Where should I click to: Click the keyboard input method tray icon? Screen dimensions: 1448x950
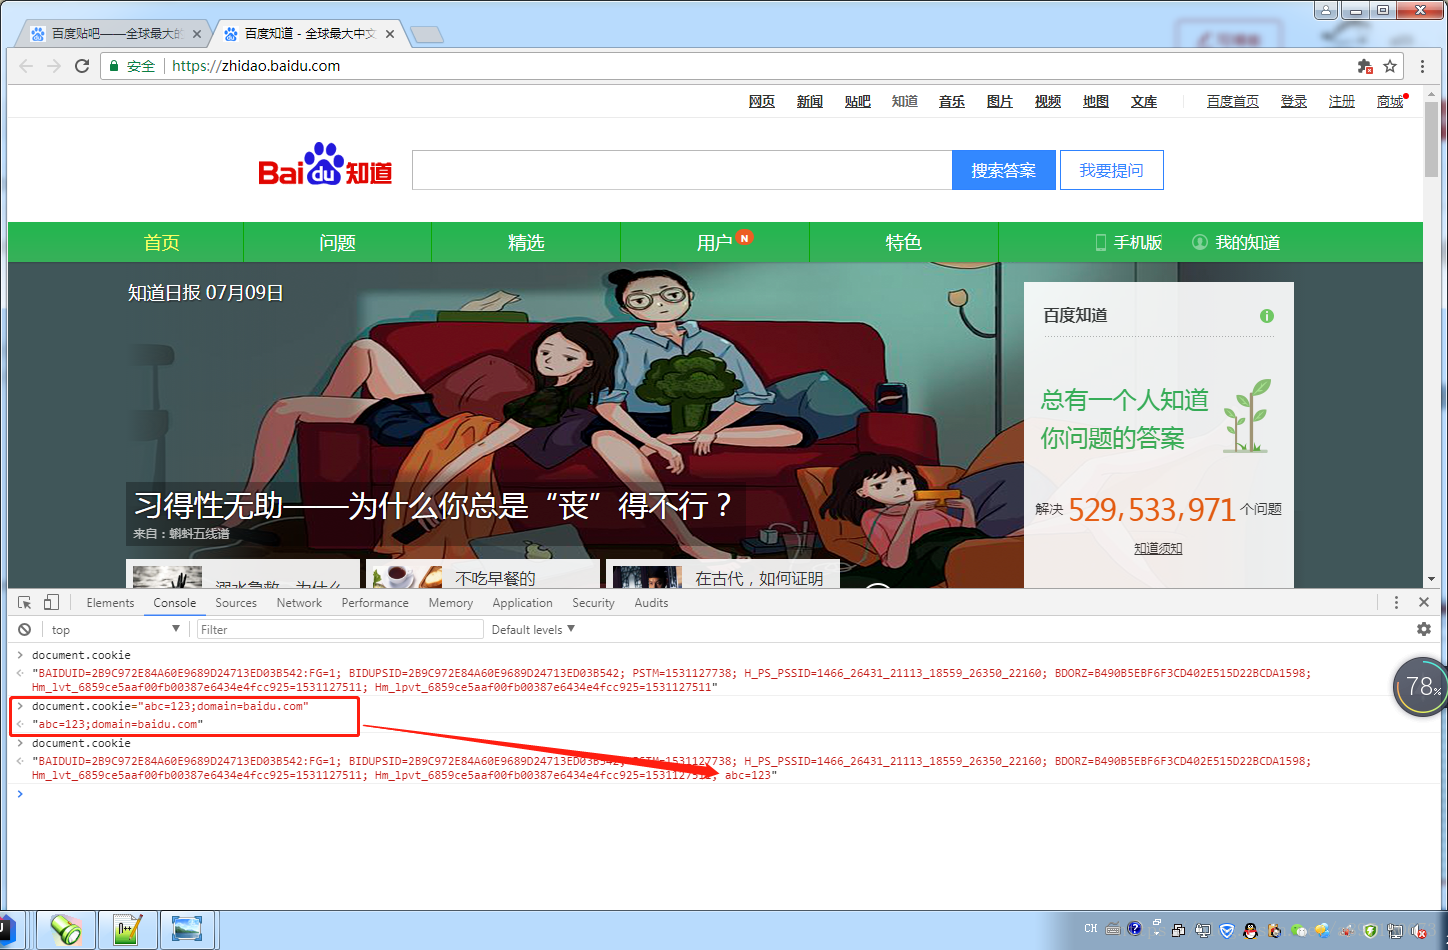[x=1113, y=928]
